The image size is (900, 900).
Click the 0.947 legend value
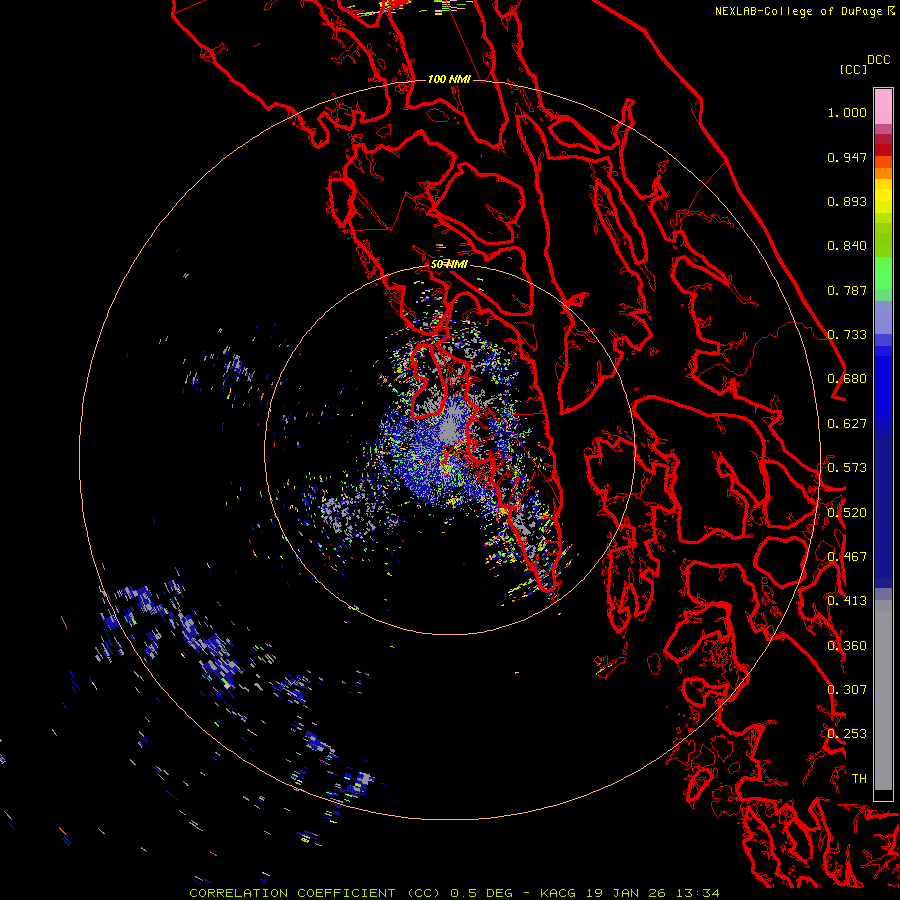click(847, 157)
